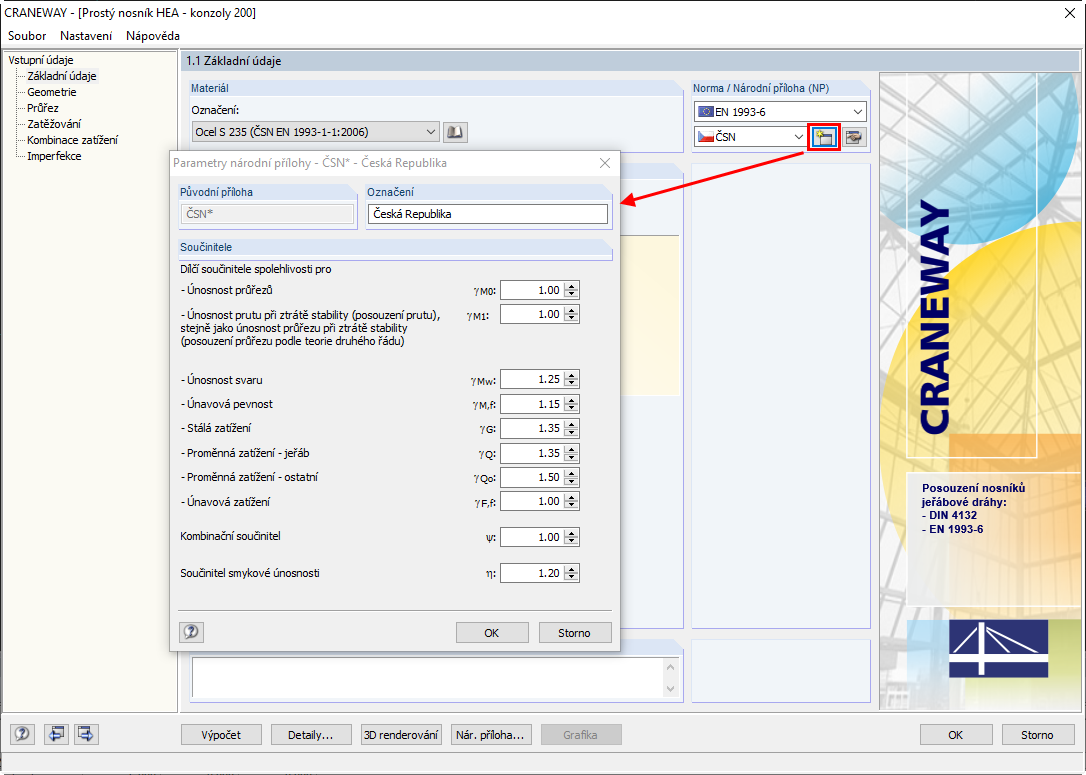The height and width of the screenshot is (775, 1086).
Task: Go to next input window arrow icon
Action: click(x=86, y=734)
